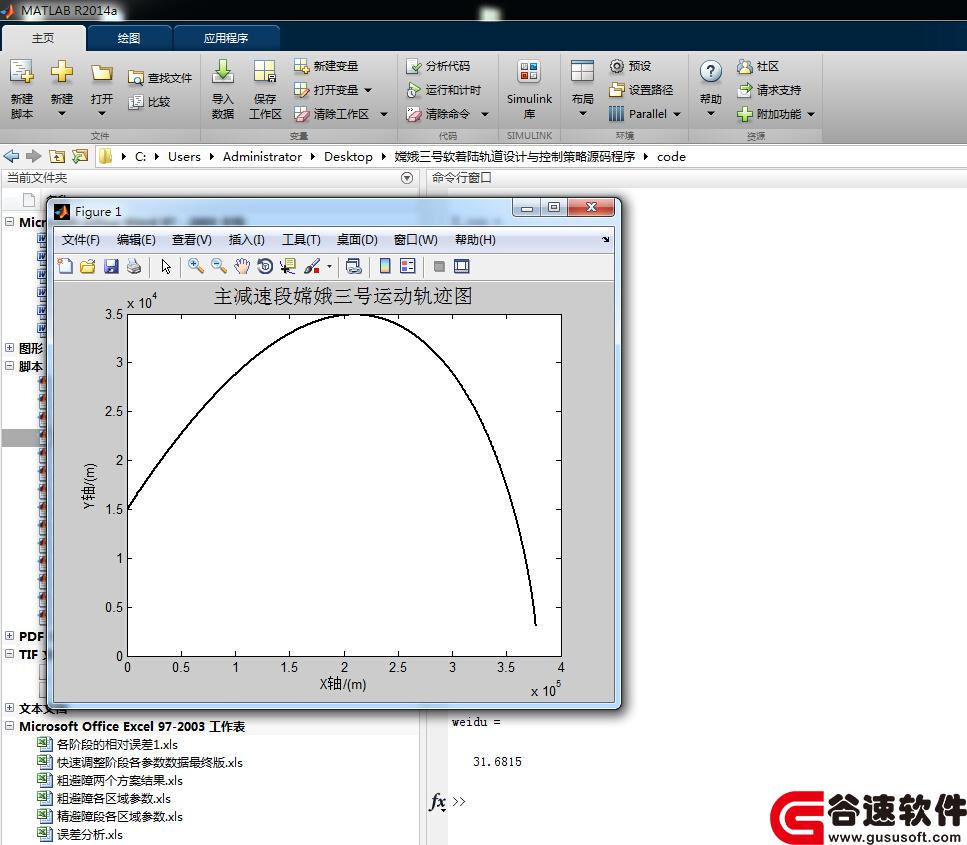Open the 文件(F) menu in Figure 1
Image resolution: width=967 pixels, height=845 pixels.
(80, 239)
